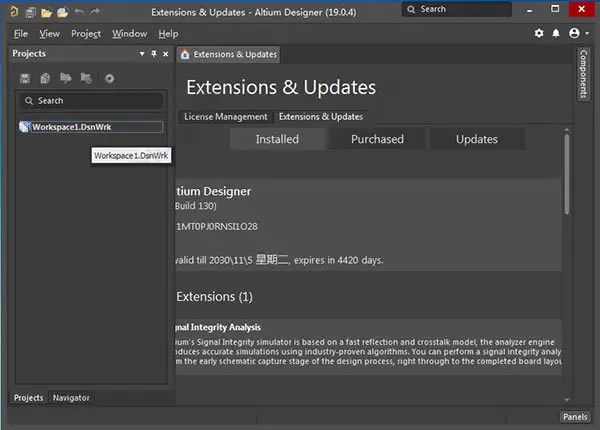600x430 pixels.
Task: Click the Purchased button
Action: pyautogui.click(x=377, y=139)
